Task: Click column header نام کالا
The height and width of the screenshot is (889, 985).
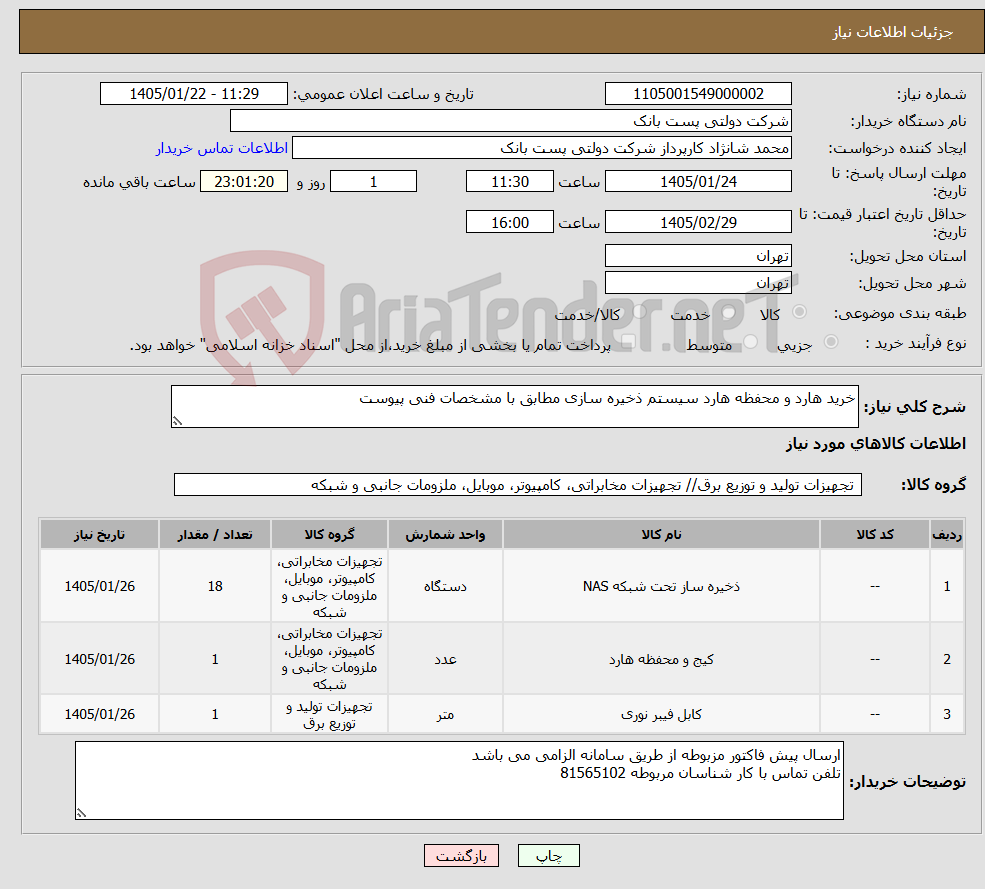Action: [661, 534]
